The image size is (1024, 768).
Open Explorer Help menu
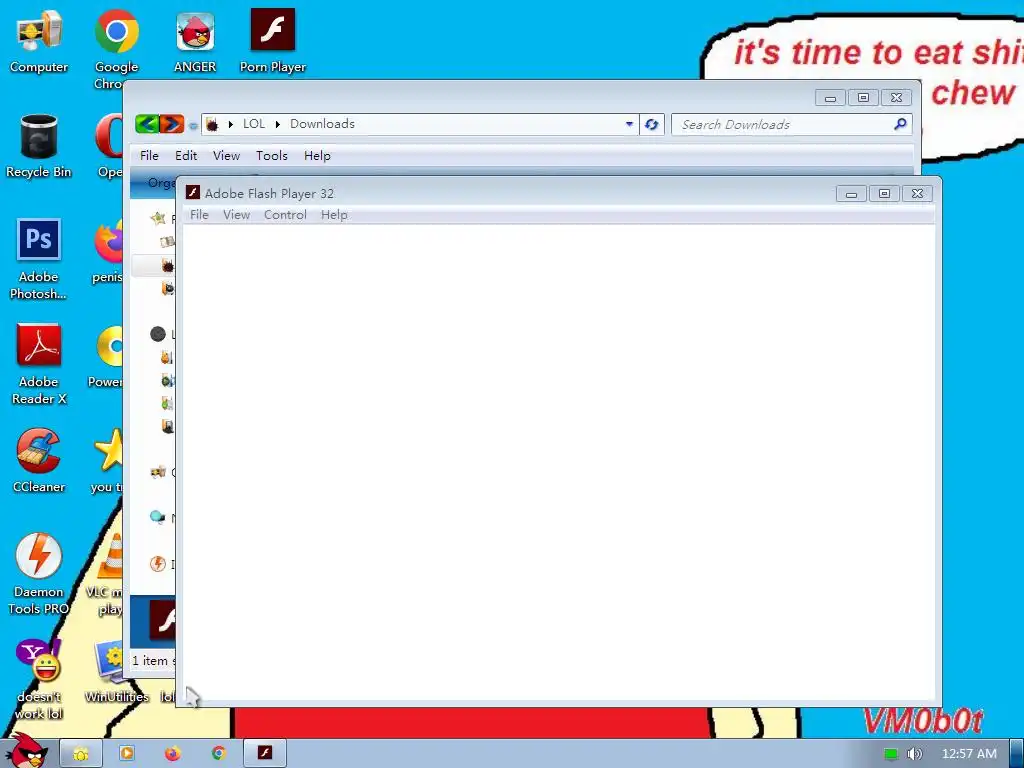tap(317, 155)
